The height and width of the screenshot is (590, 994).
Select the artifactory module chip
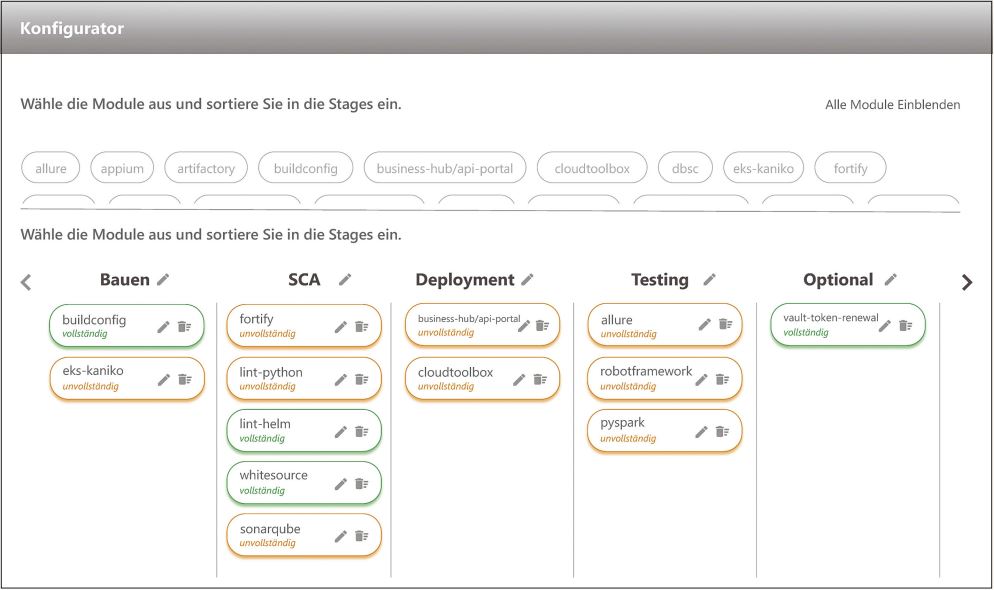pyautogui.click(x=206, y=169)
